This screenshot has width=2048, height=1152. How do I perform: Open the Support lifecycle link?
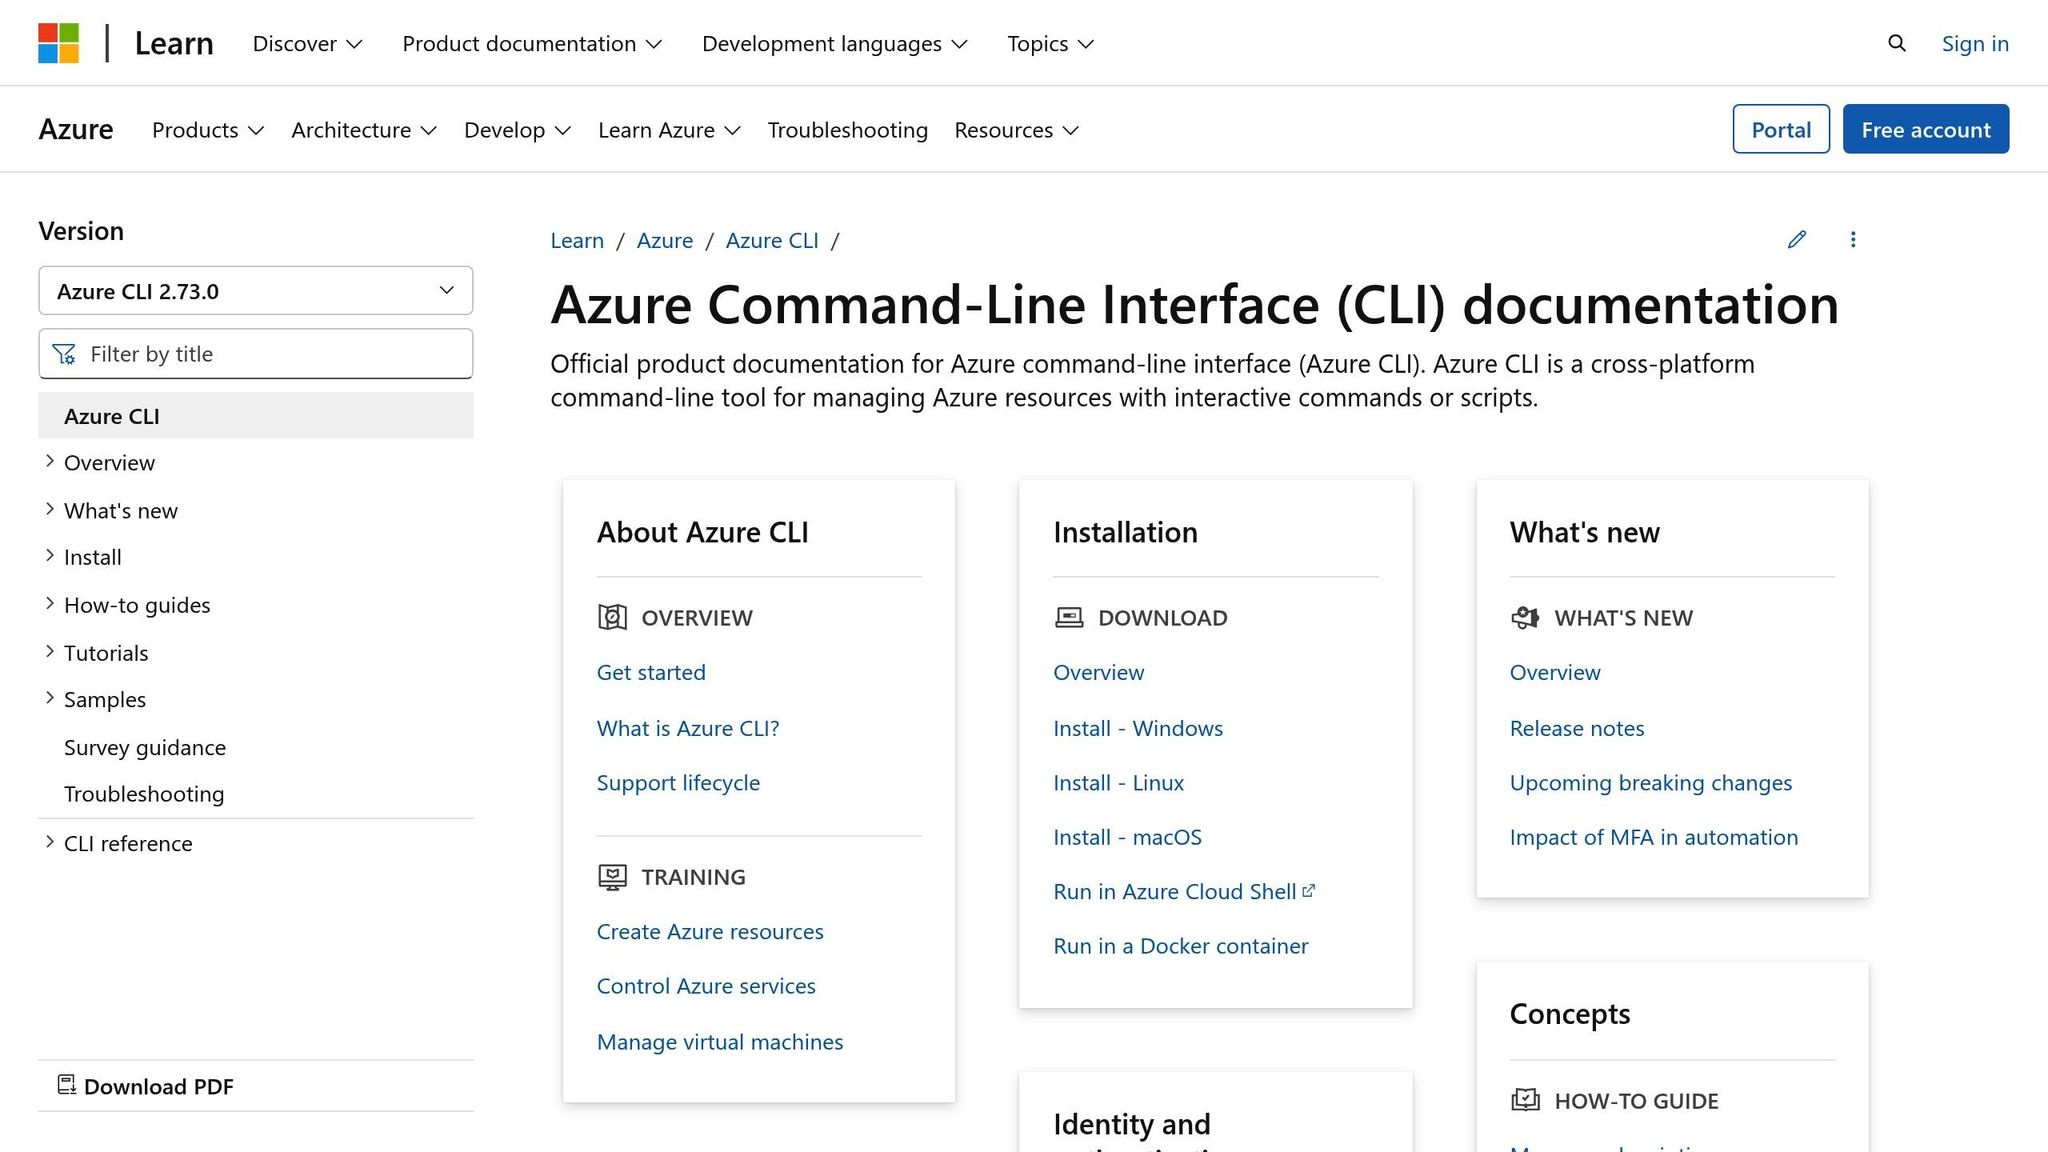(678, 782)
